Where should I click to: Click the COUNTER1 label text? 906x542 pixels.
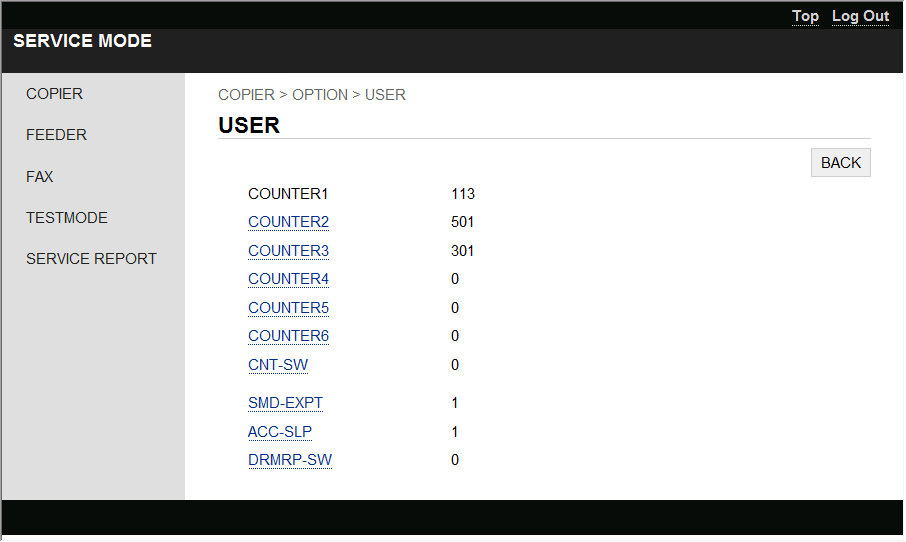coord(288,194)
